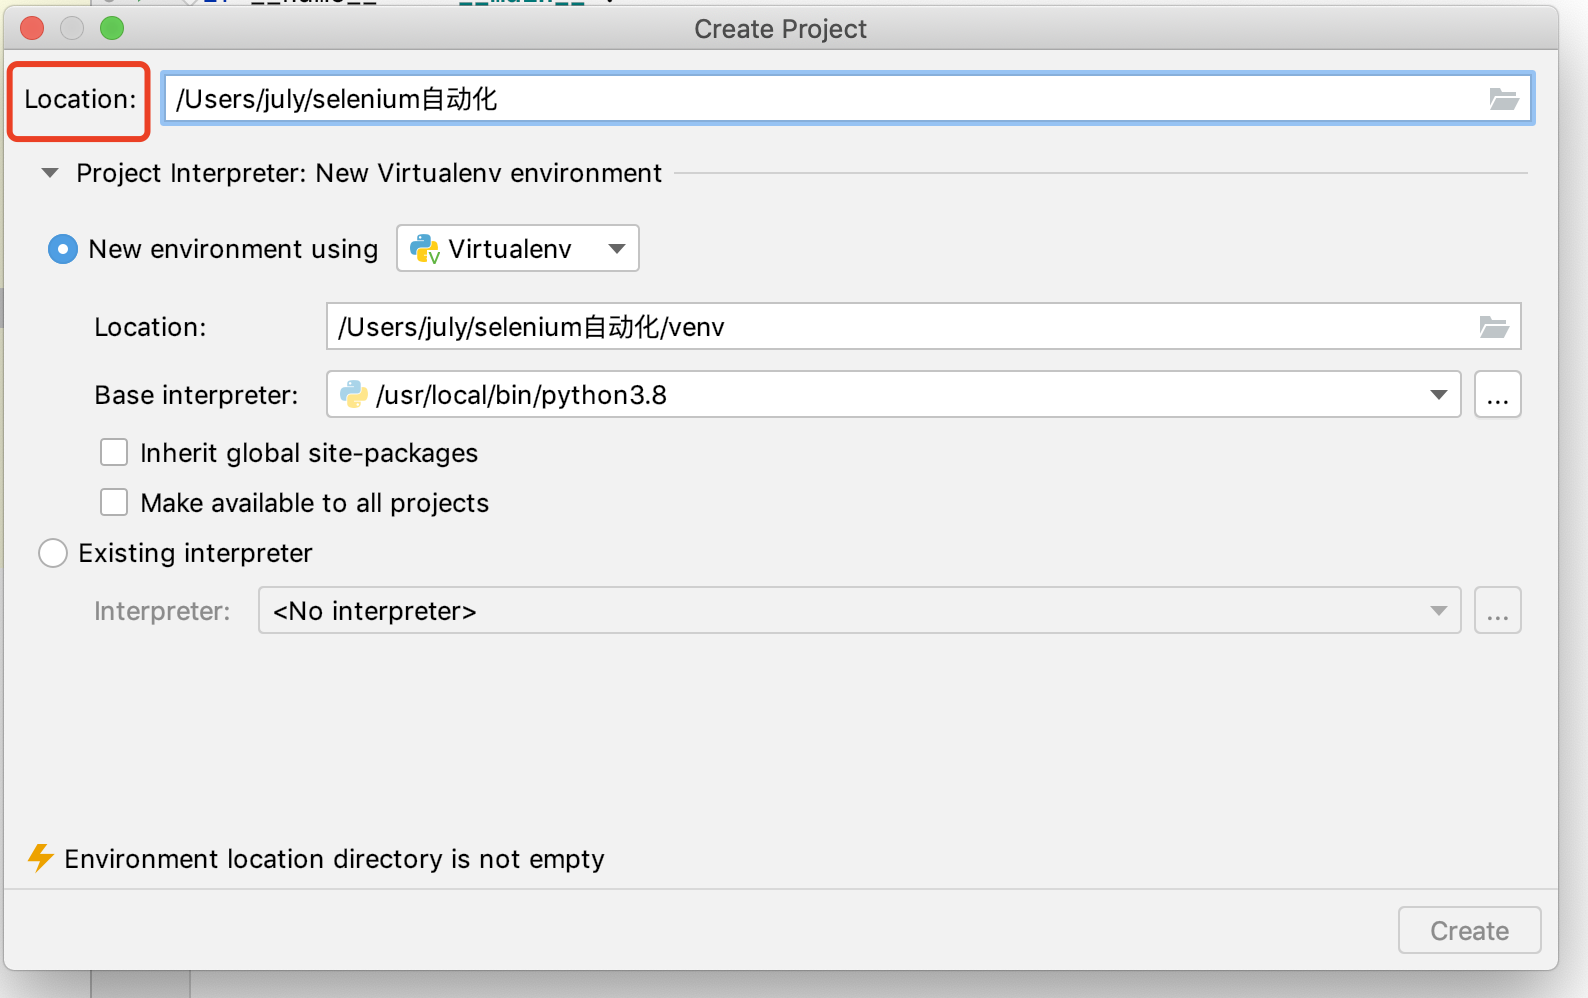Select the Existing interpreter radio button

point(53,553)
